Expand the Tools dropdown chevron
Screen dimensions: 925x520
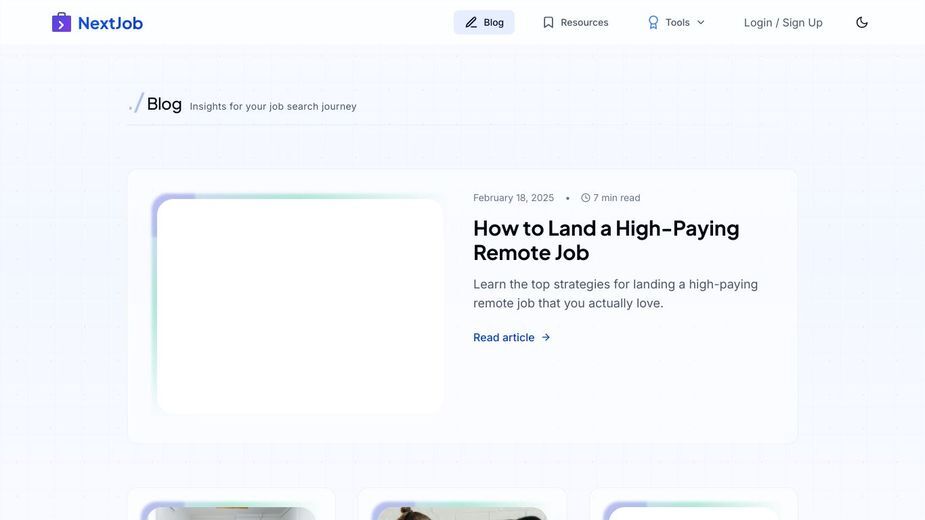[x=701, y=22]
